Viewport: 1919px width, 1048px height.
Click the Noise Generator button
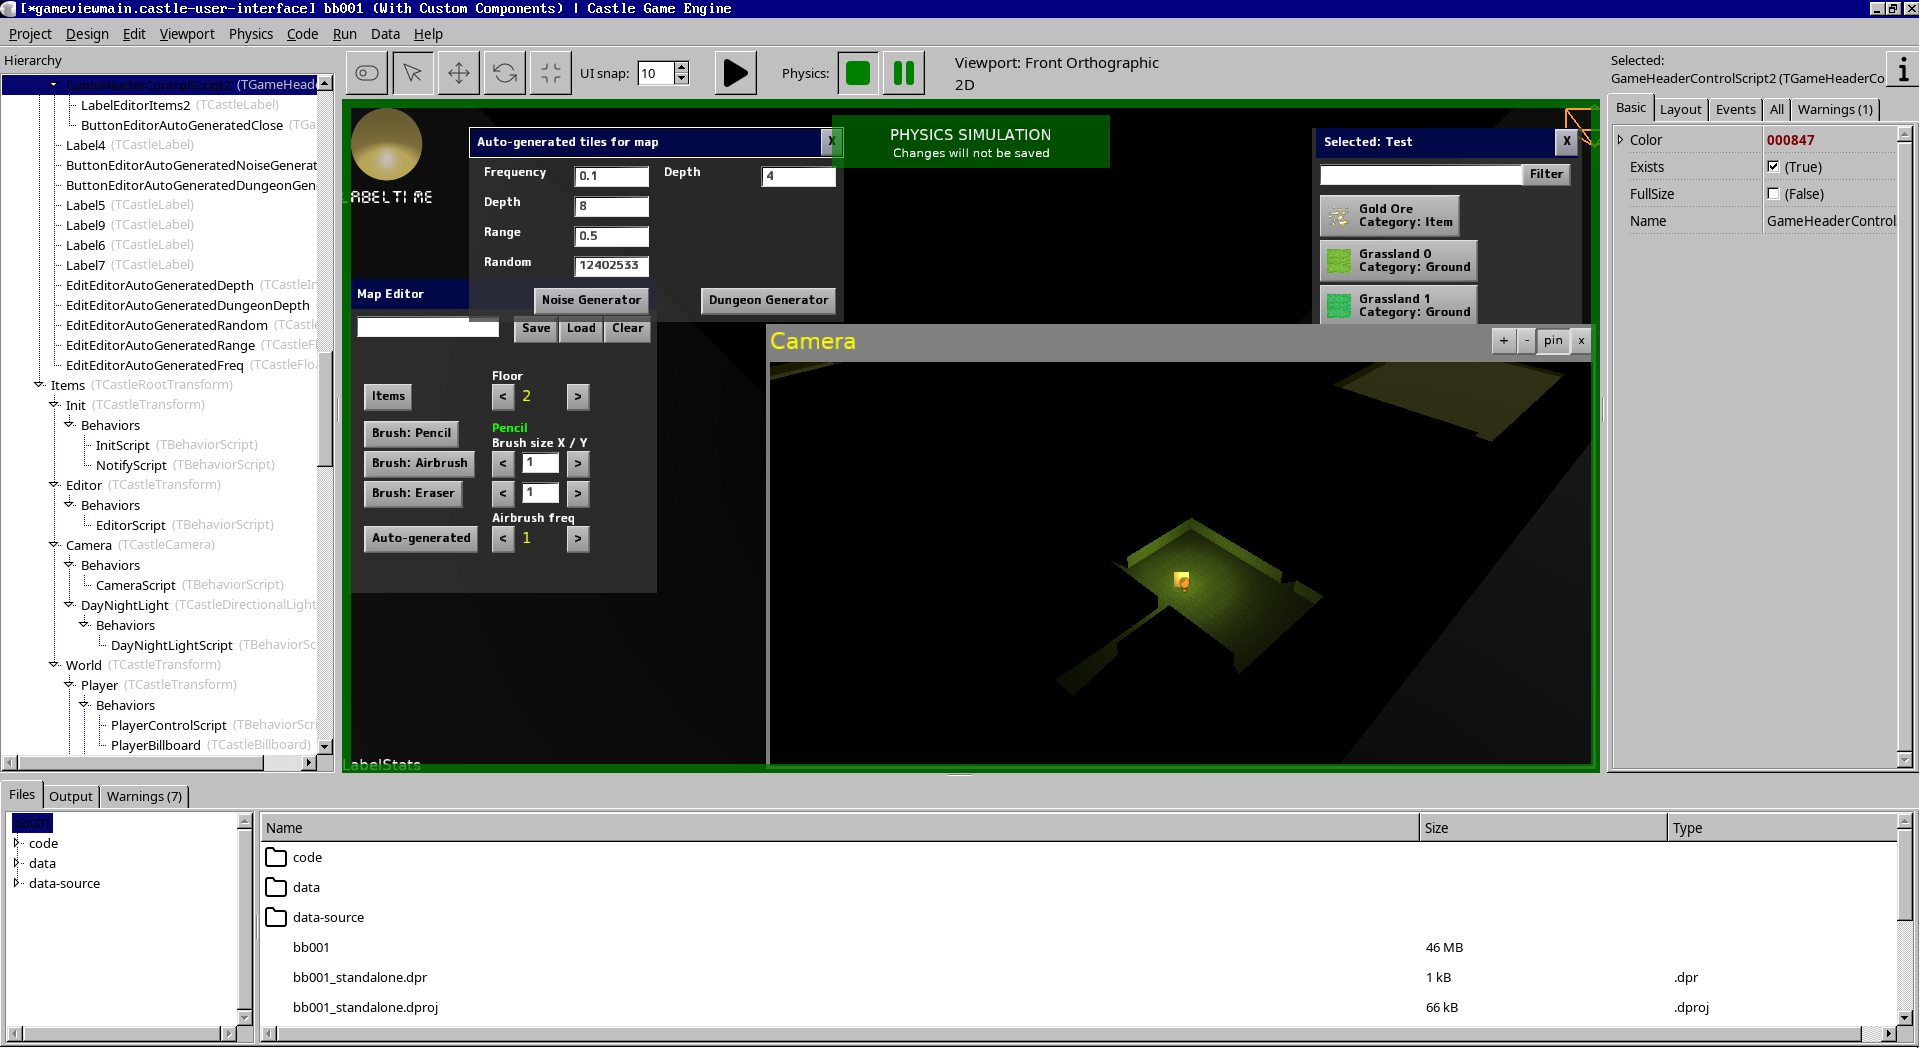point(591,300)
